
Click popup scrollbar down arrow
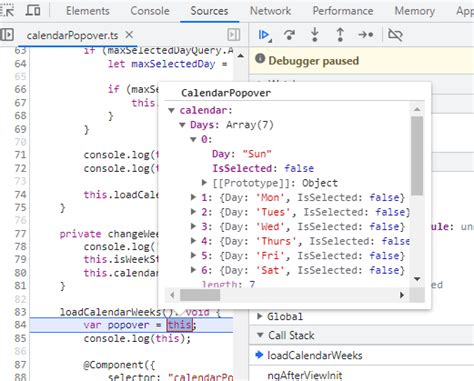pos(417,279)
